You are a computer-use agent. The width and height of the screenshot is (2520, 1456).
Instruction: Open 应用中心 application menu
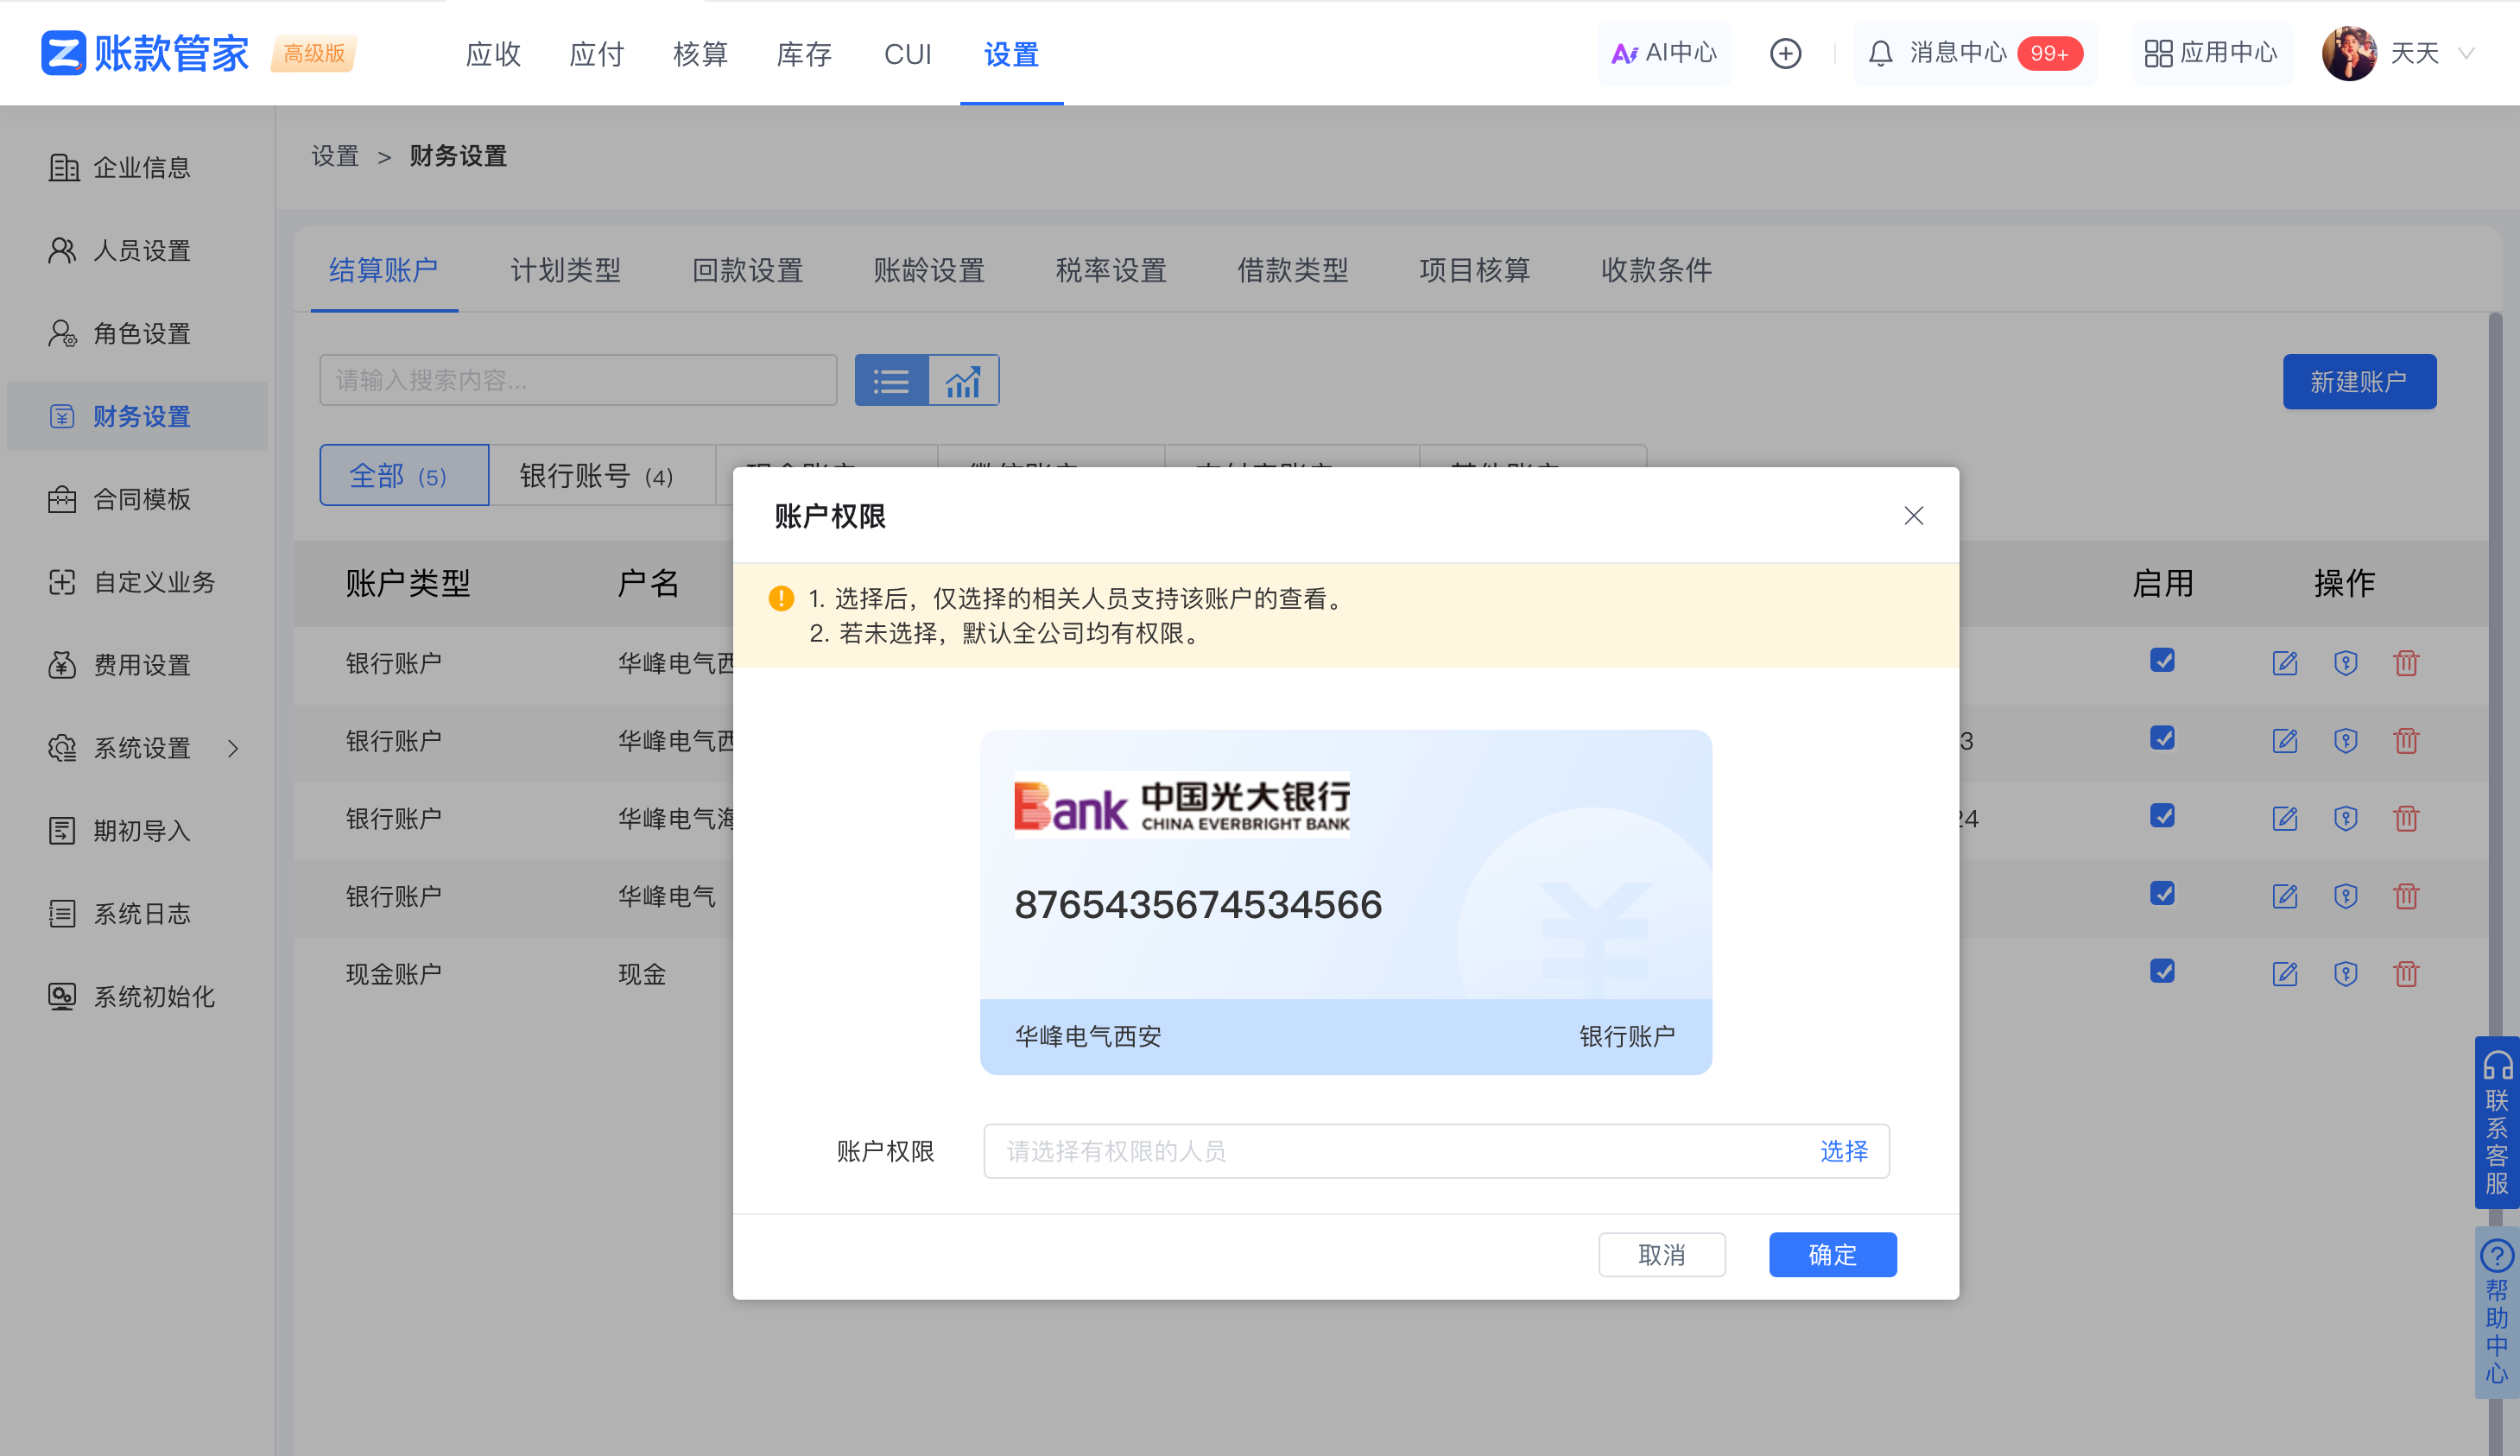(x=2211, y=53)
